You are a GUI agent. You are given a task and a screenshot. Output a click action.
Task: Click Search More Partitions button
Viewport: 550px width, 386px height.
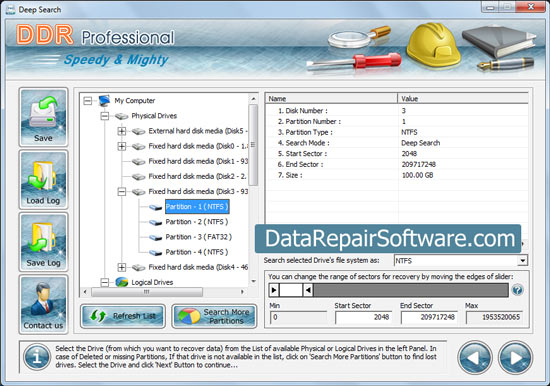[x=214, y=316]
